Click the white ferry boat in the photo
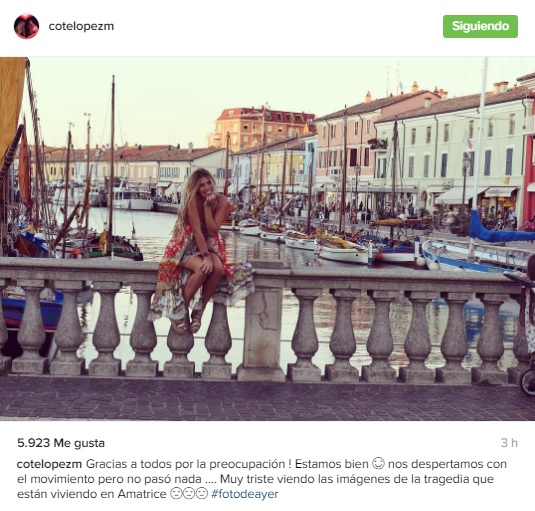This screenshot has width=535, height=511. tap(132, 197)
